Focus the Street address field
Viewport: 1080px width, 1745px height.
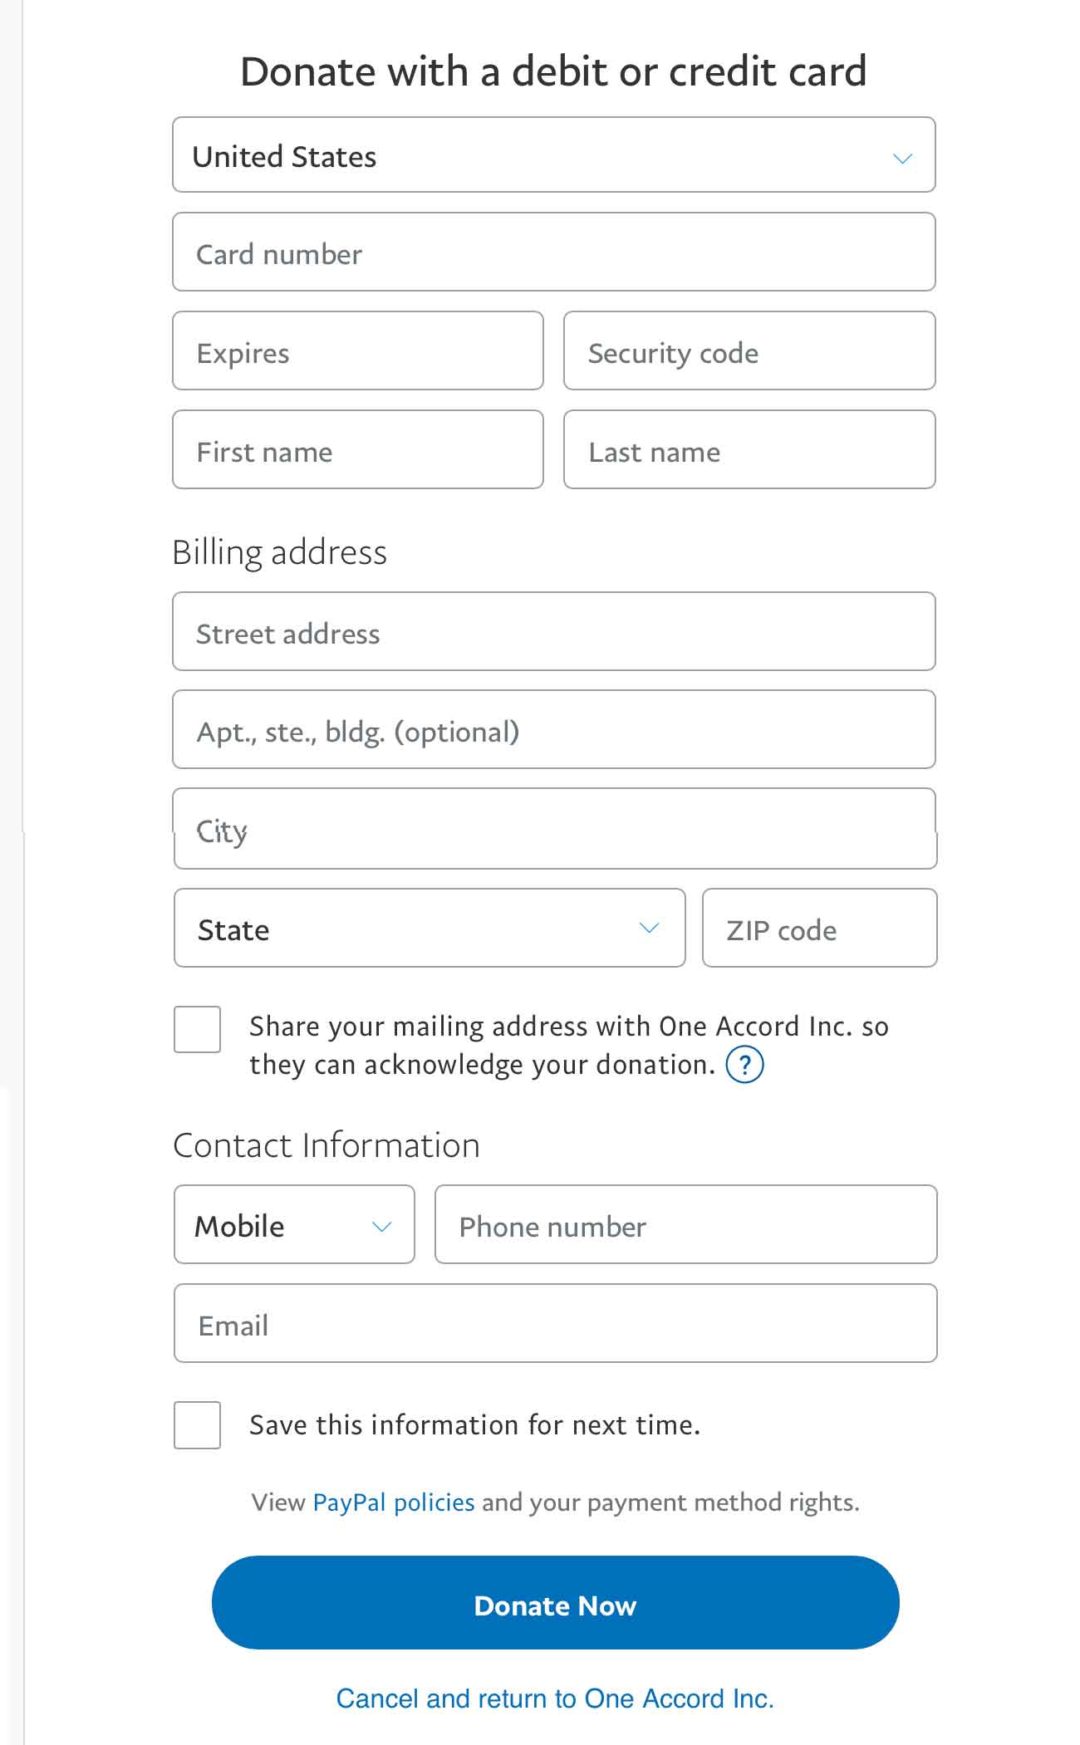tap(554, 631)
